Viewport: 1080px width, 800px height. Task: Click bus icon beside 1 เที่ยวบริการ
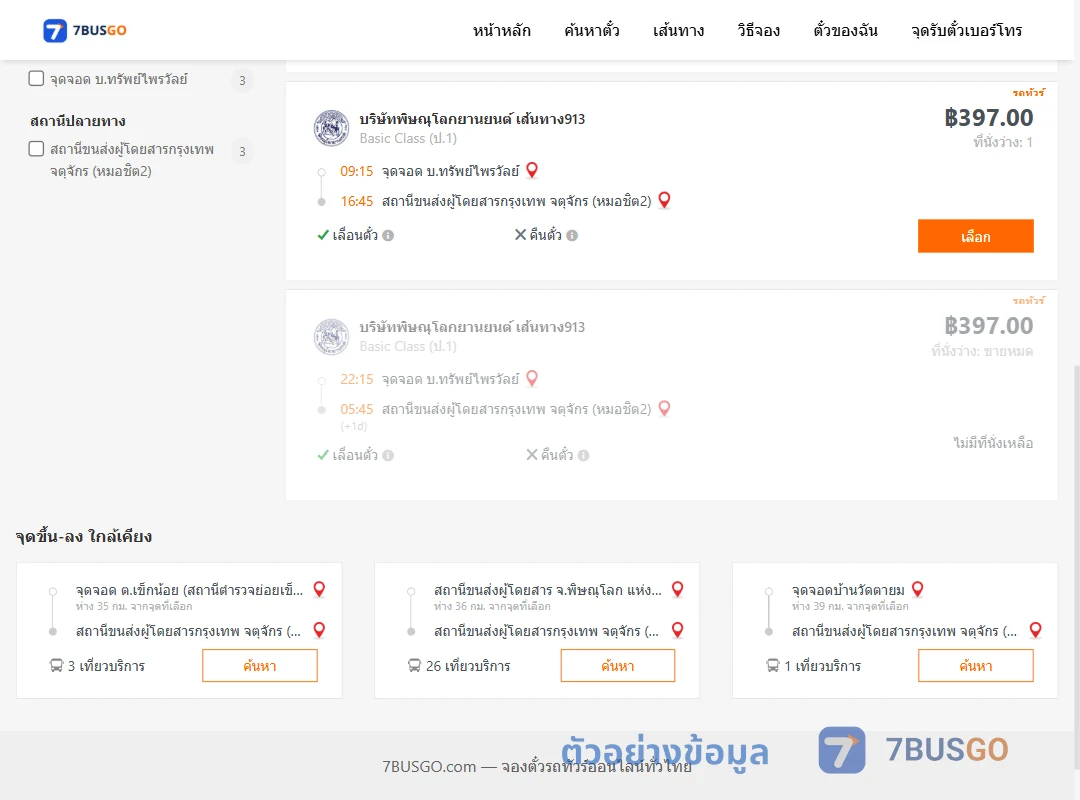click(772, 666)
